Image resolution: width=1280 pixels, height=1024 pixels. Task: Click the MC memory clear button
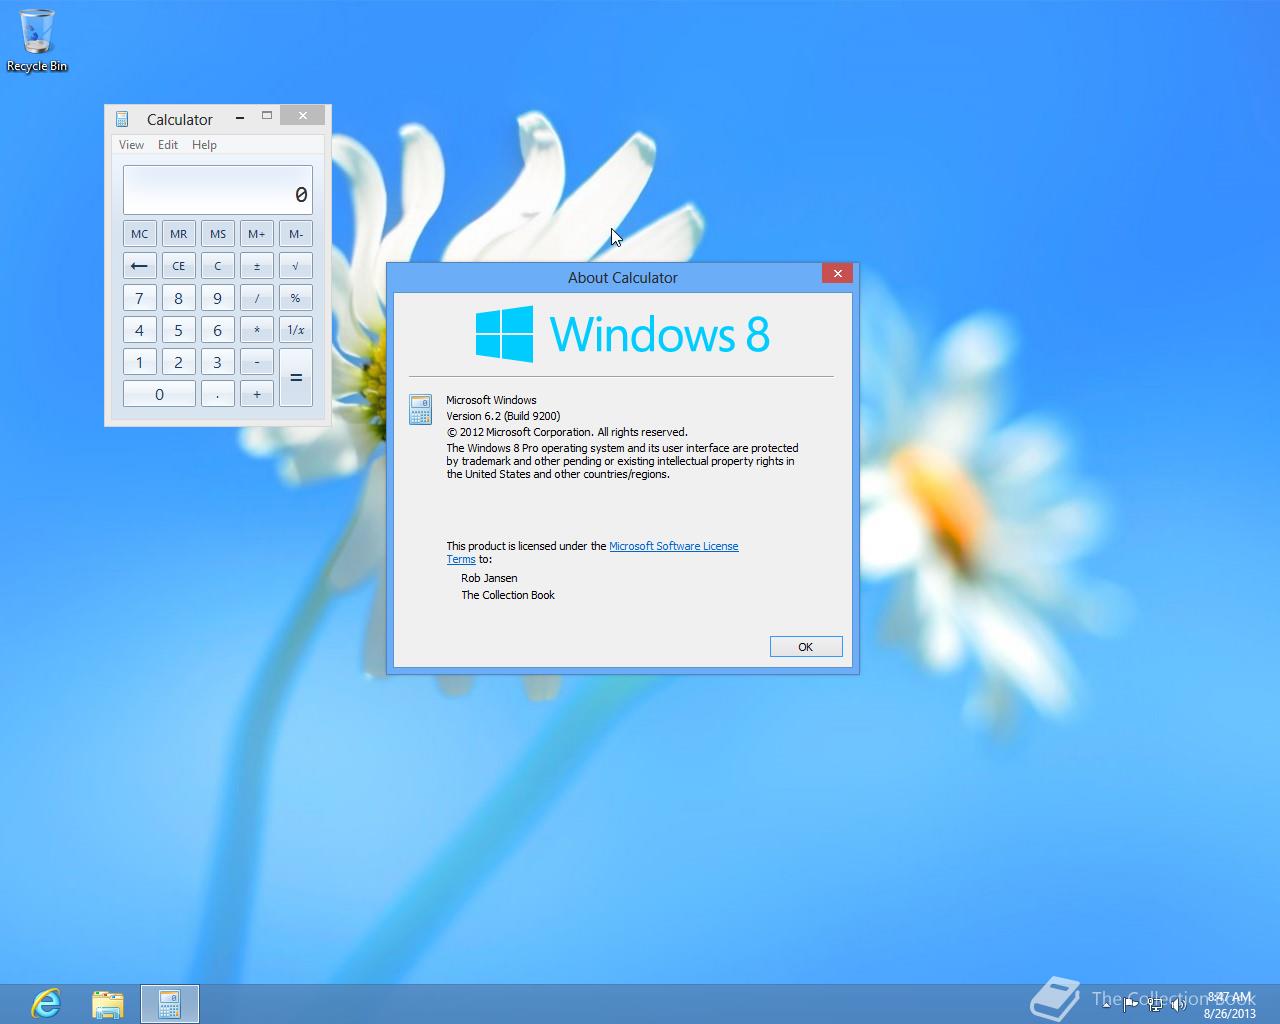coord(139,234)
